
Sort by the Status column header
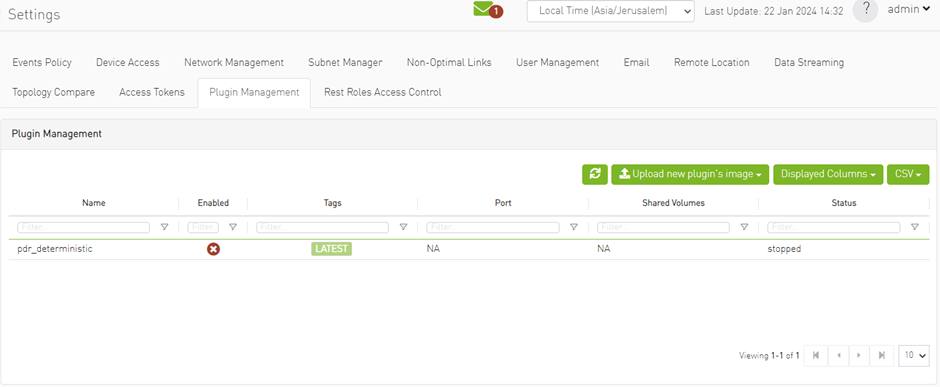[843, 203]
